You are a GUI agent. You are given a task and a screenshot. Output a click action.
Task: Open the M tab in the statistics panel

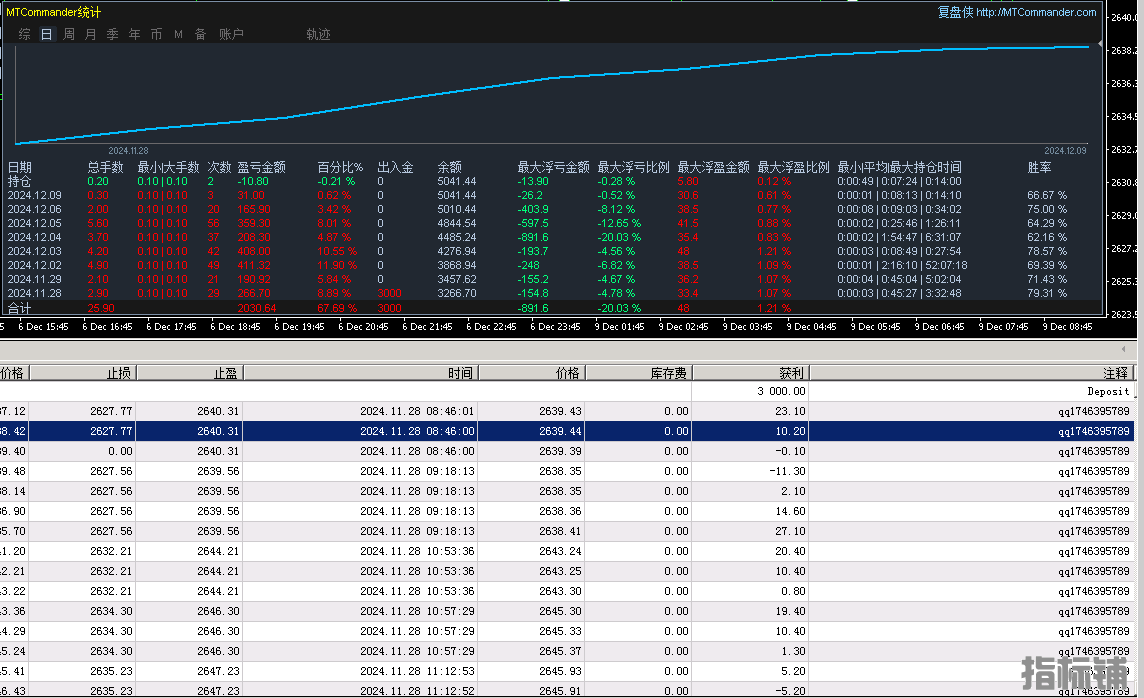tap(178, 34)
